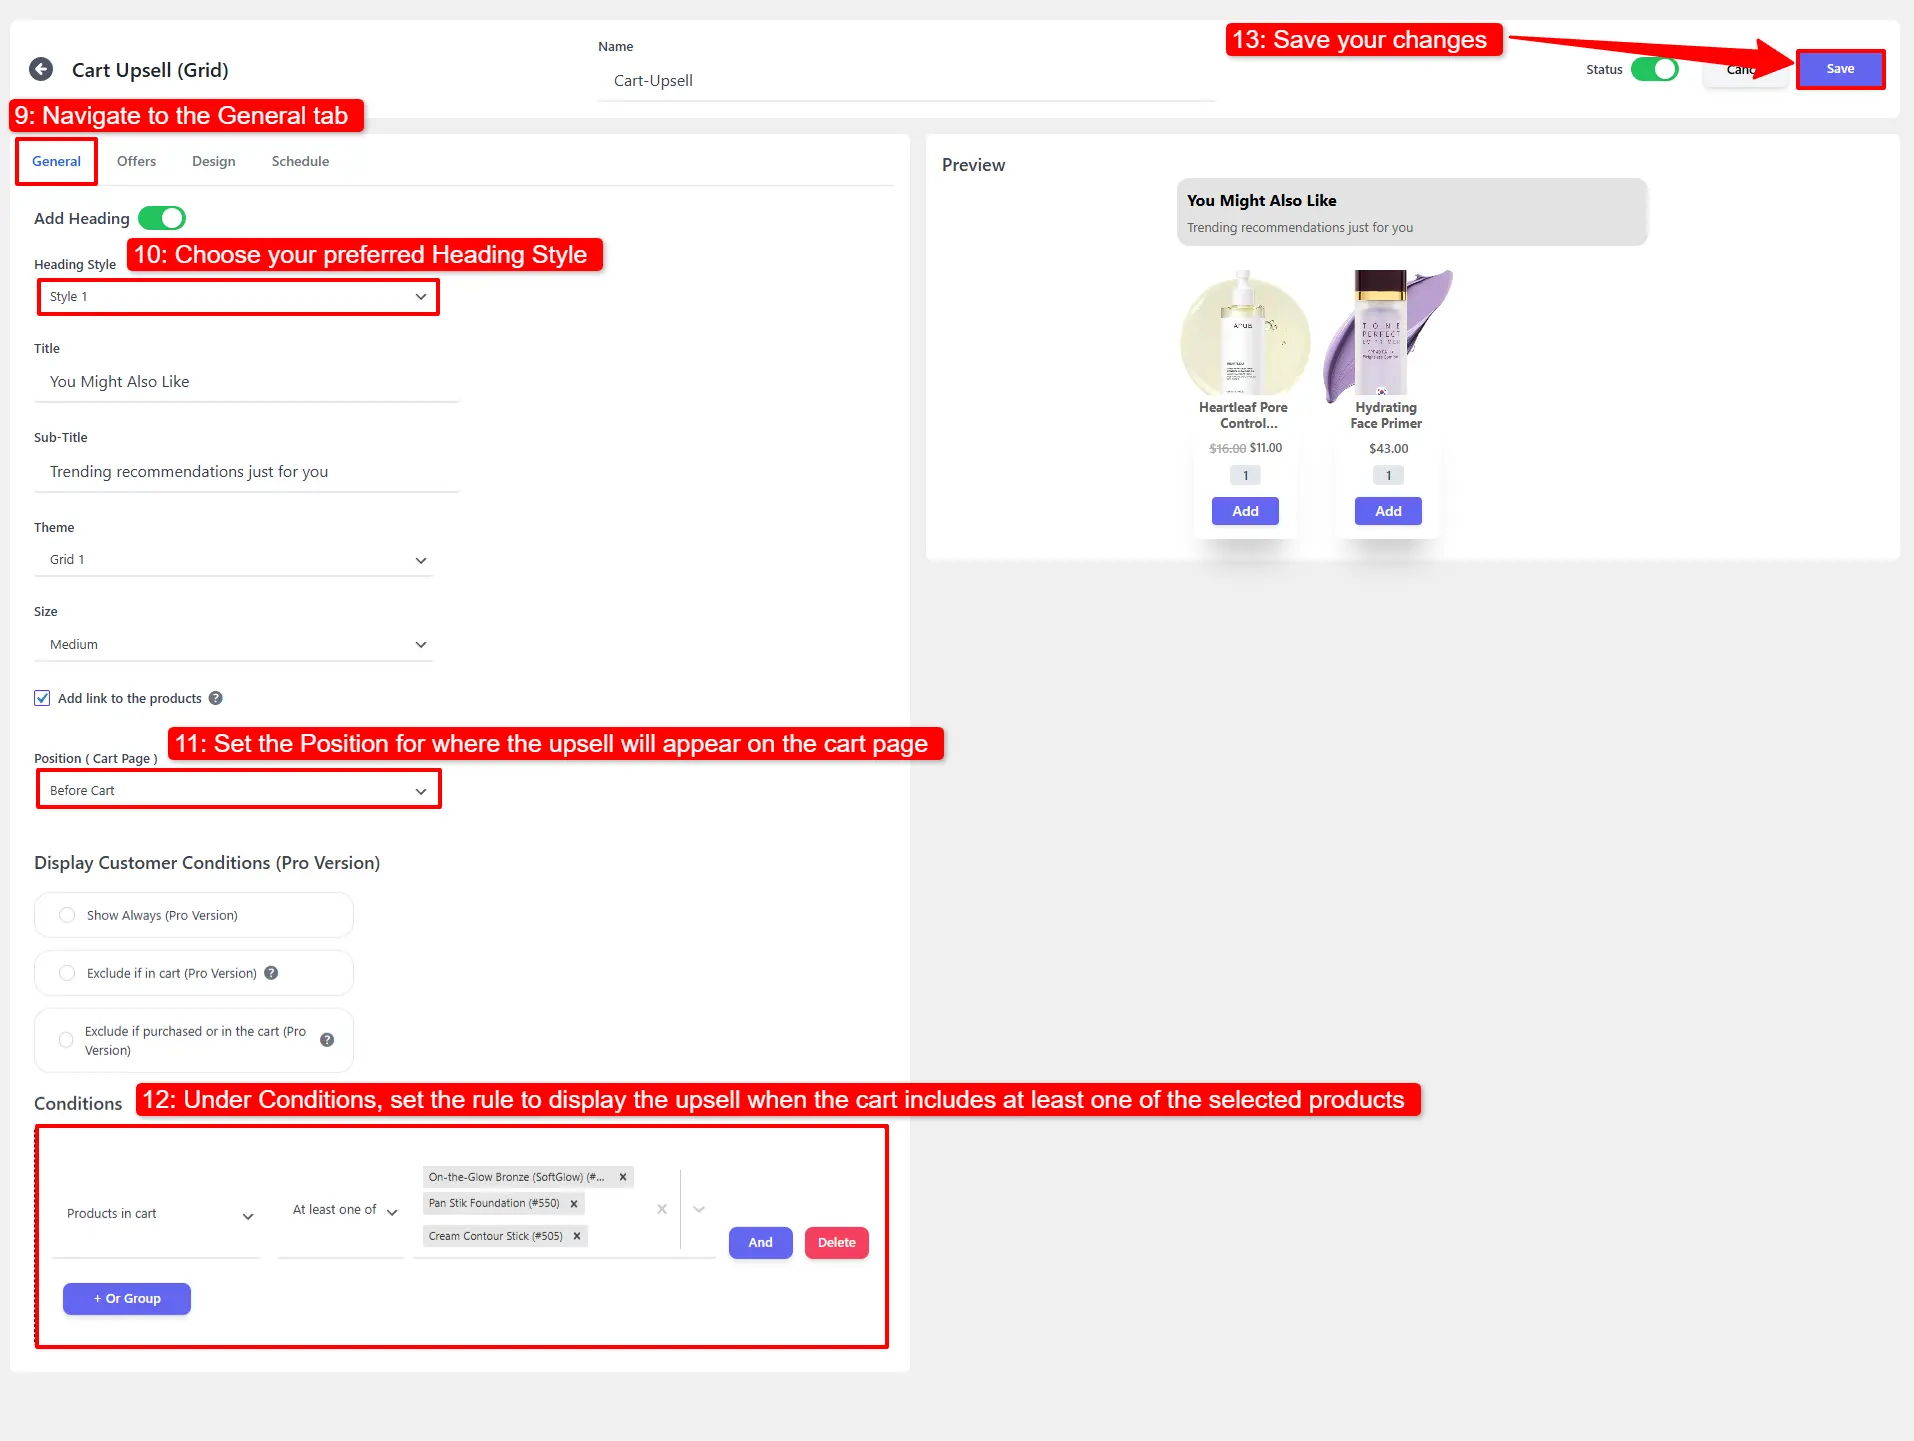Click the Save button
The width and height of the screenshot is (1914, 1441).
click(x=1839, y=69)
